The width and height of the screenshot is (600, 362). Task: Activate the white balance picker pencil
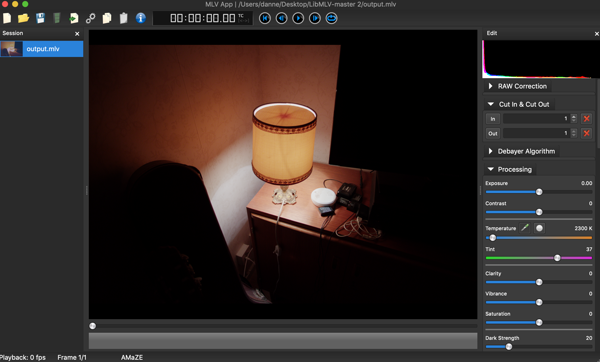click(525, 228)
